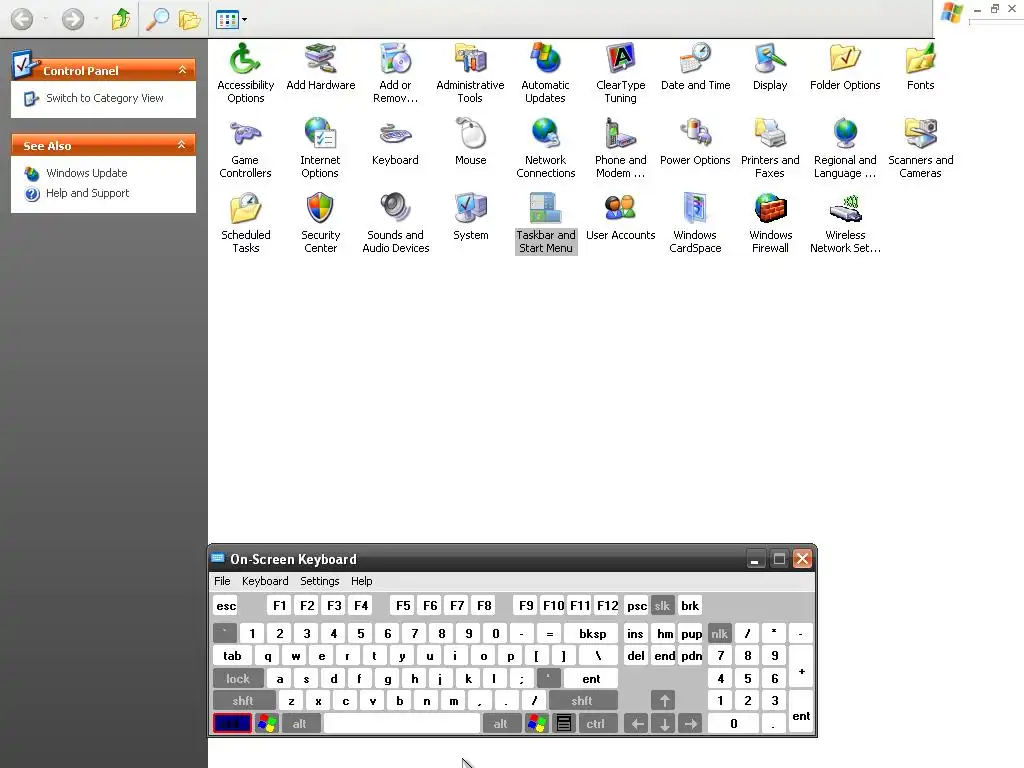
Task: Open Settings menu in On-Screen Keyboard
Action: click(x=319, y=581)
